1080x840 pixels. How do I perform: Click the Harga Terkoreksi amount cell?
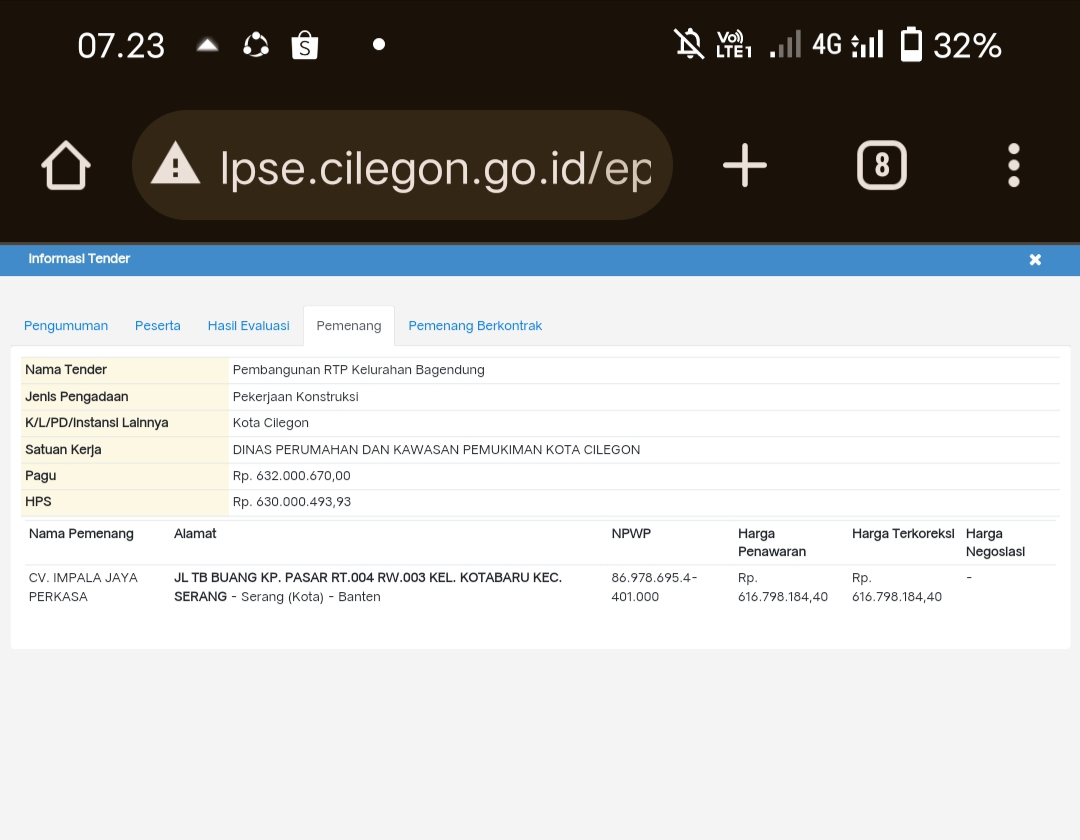(897, 587)
